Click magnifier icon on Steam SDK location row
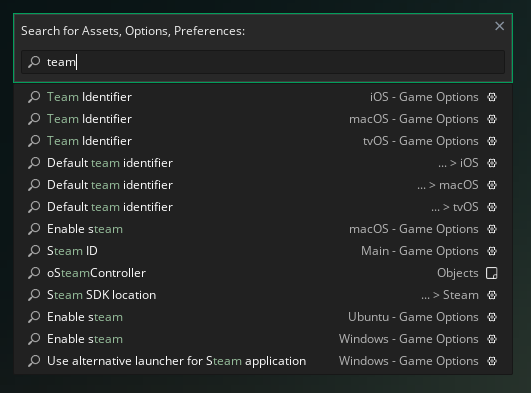The image size is (531, 393). [34, 295]
